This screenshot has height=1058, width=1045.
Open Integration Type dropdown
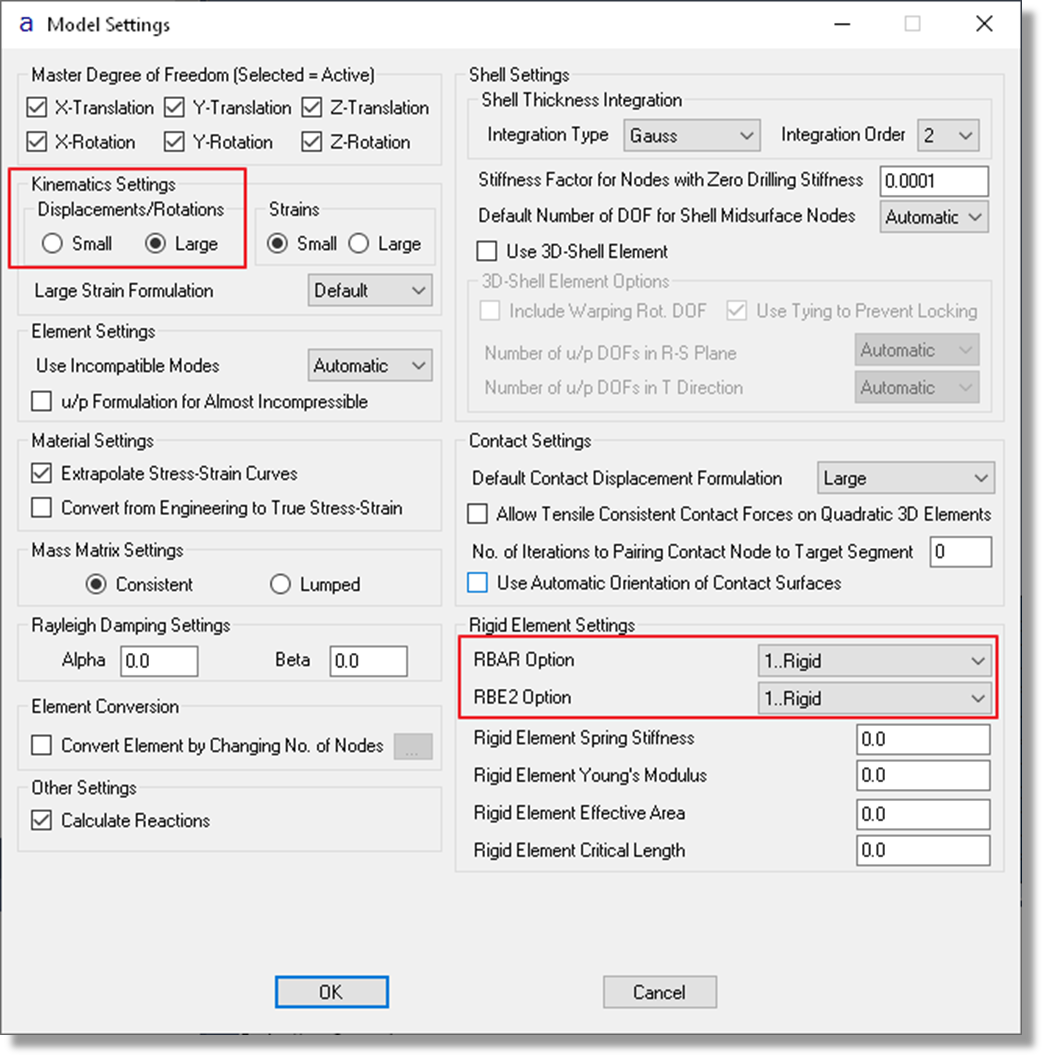(691, 136)
